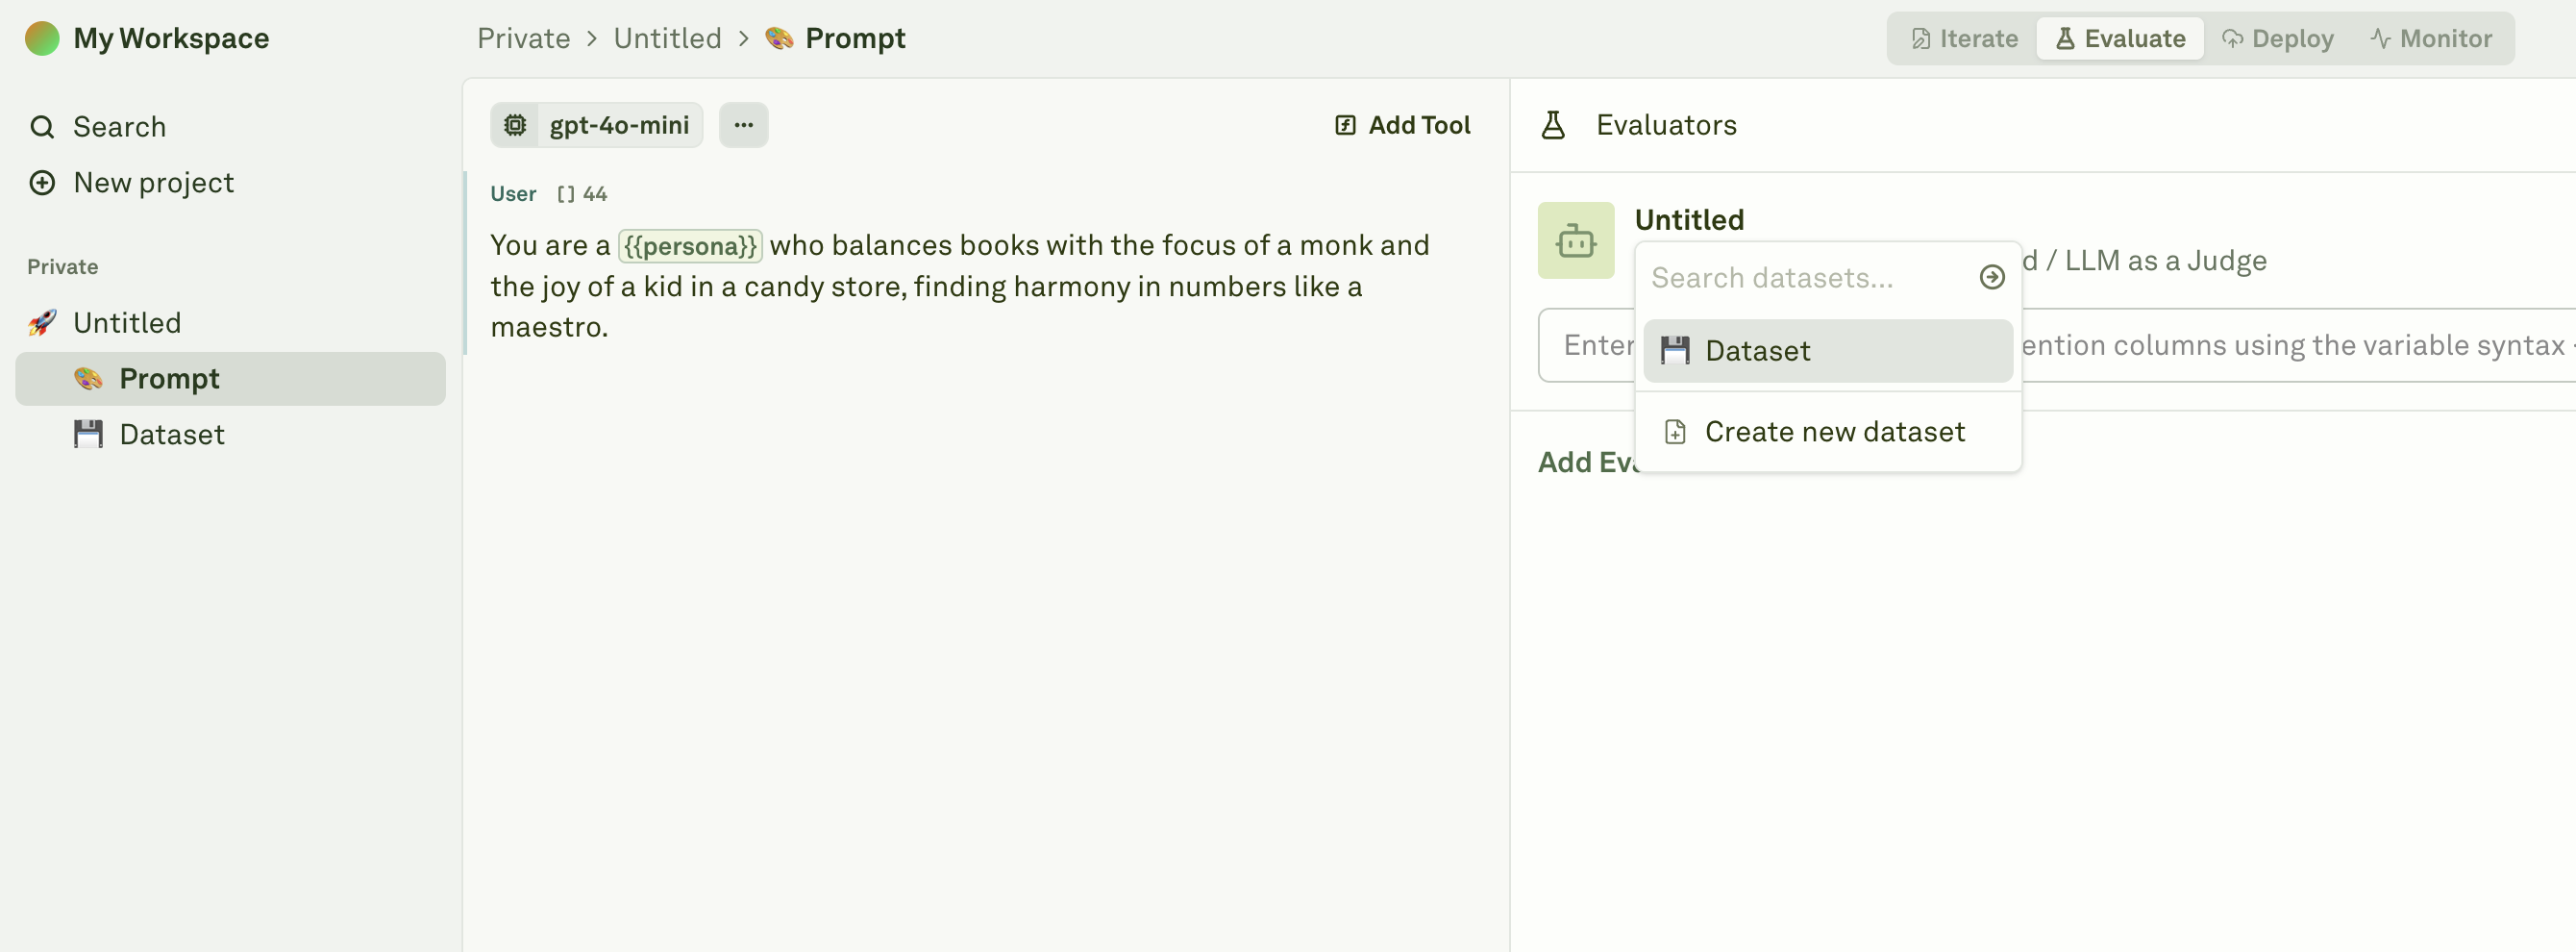Open the My Workspace switcher
Screen dimensions: 2576x952
pos(147,38)
